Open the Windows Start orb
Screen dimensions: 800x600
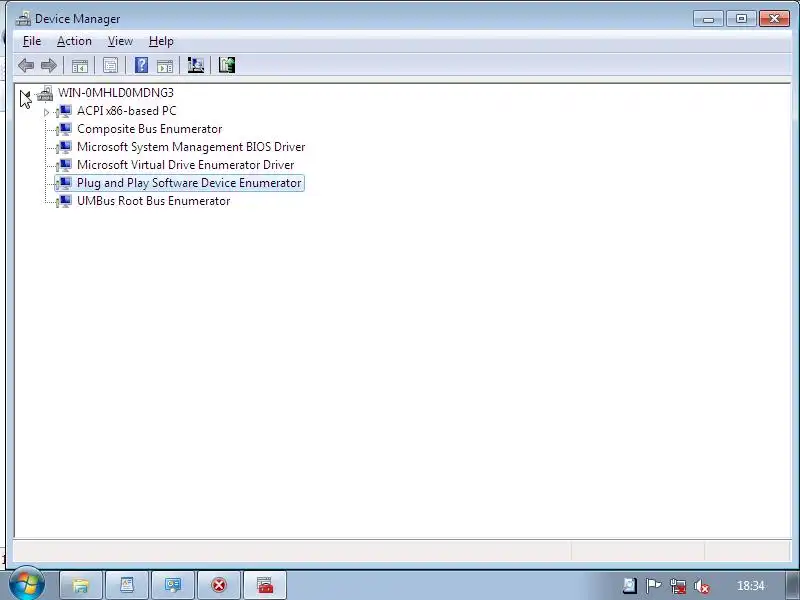point(27,584)
